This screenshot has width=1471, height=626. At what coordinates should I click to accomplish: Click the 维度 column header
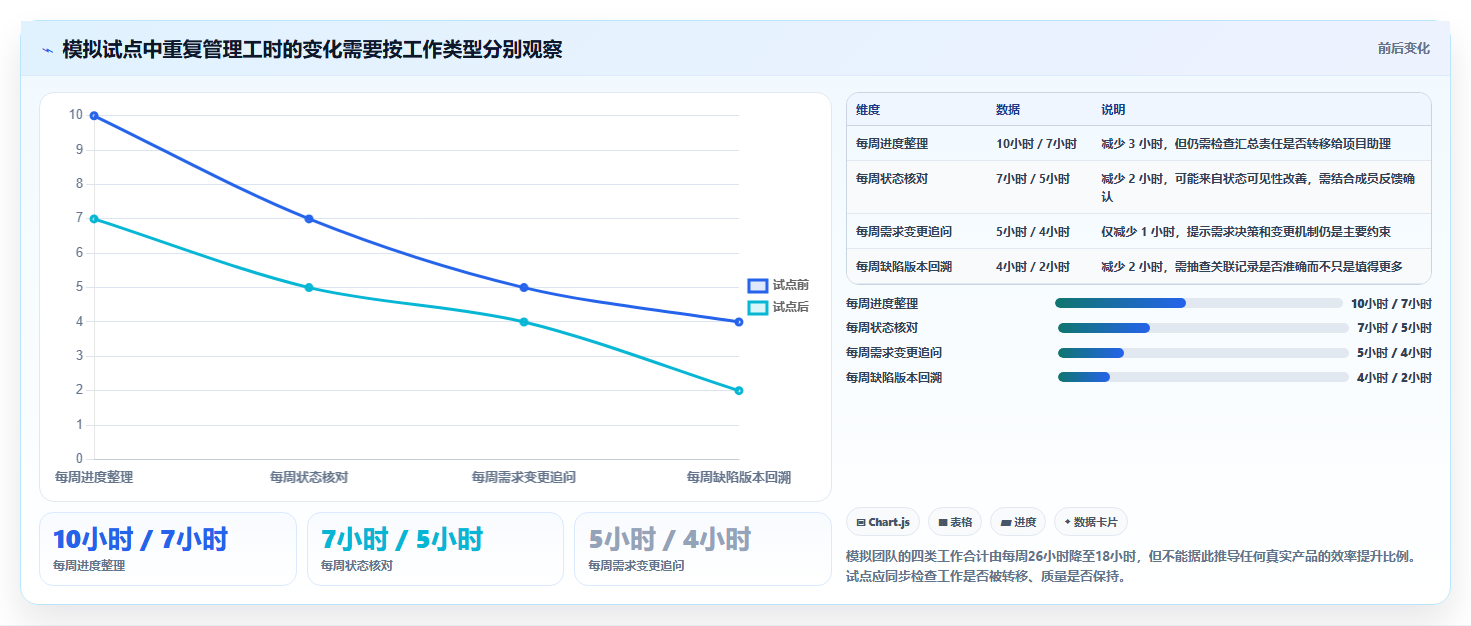(x=868, y=110)
